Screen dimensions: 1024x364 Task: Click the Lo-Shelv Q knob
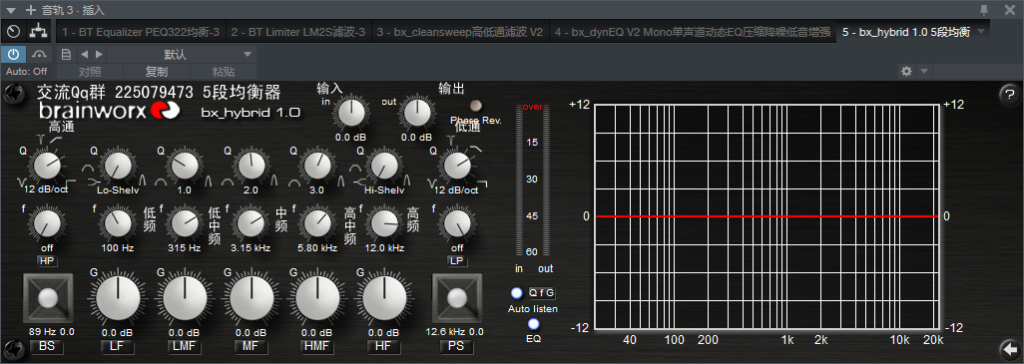[x=118, y=166]
